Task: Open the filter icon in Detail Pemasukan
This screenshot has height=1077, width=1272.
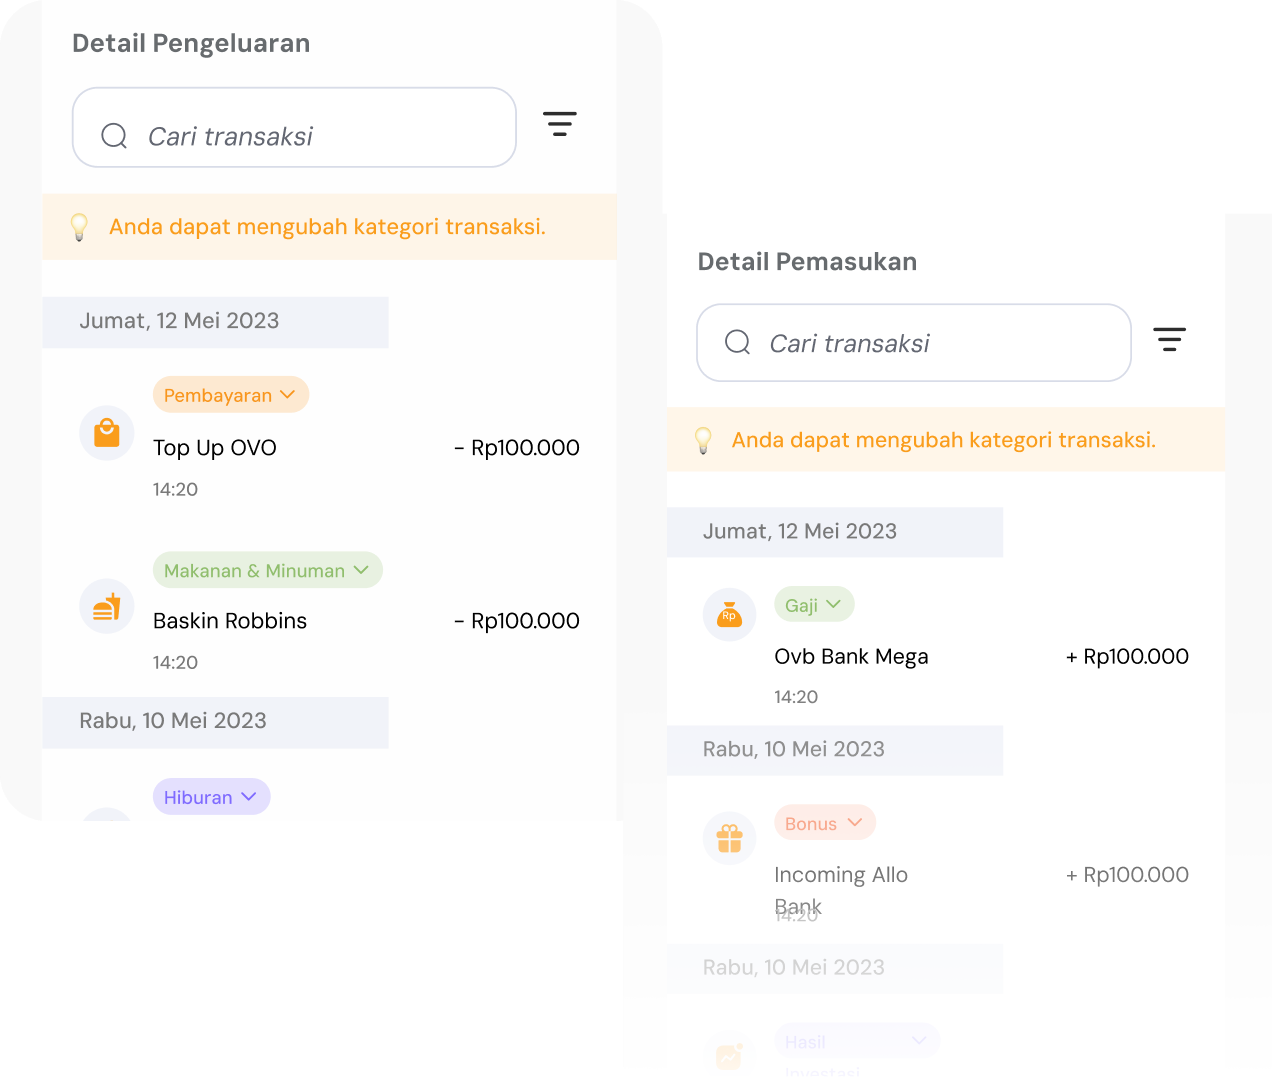Action: coord(1169,339)
